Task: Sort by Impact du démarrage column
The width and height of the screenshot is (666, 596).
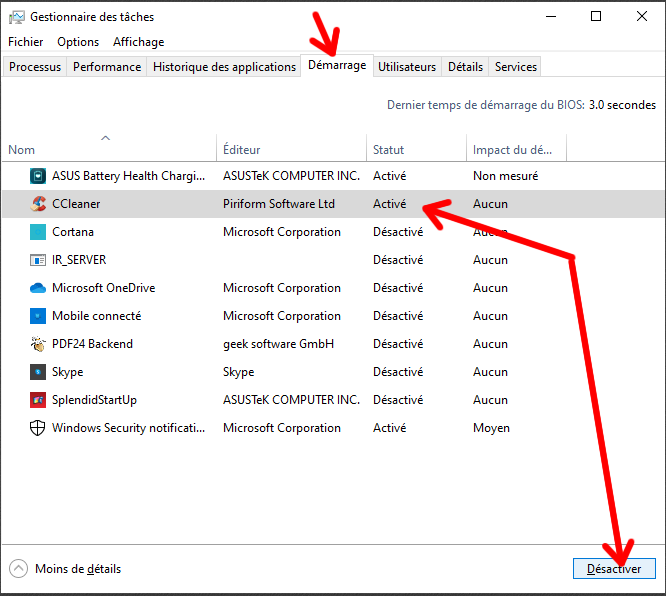Action: [x=512, y=150]
